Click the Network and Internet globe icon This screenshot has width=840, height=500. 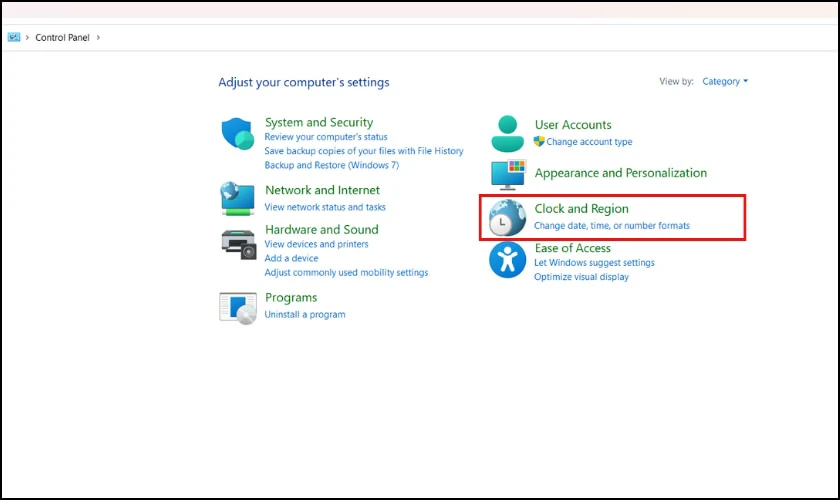[x=237, y=198]
